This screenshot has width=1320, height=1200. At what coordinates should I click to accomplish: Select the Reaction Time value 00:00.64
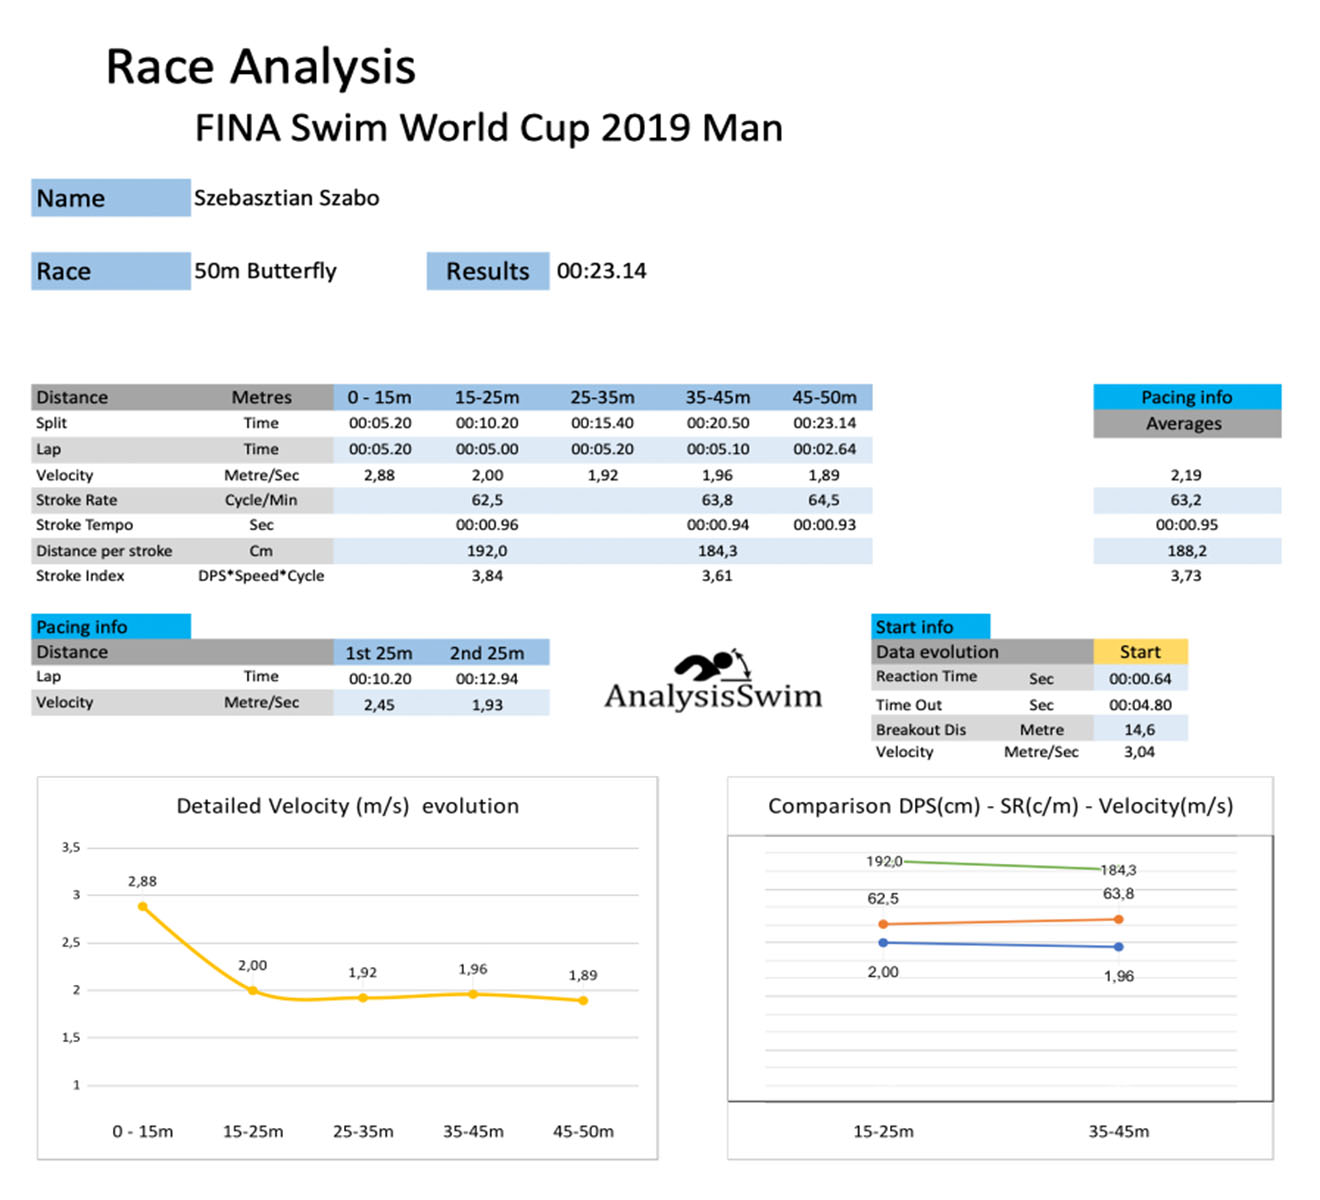[1140, 678]
